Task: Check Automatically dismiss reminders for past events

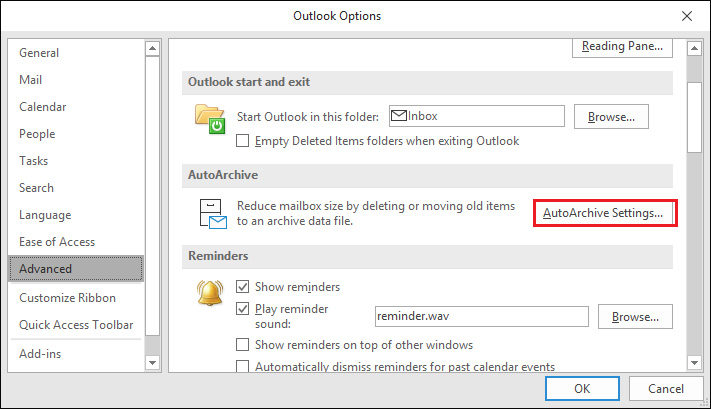Action: [x=242, y=367]
